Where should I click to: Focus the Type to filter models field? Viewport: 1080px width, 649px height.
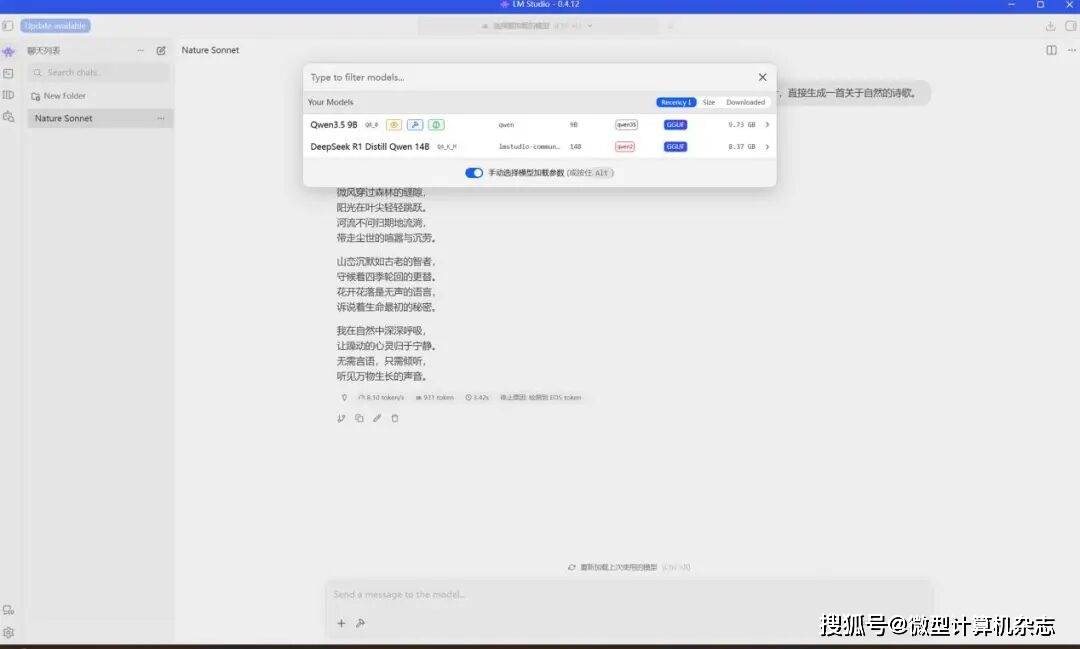pyautogui.click(x=528, y=77)
